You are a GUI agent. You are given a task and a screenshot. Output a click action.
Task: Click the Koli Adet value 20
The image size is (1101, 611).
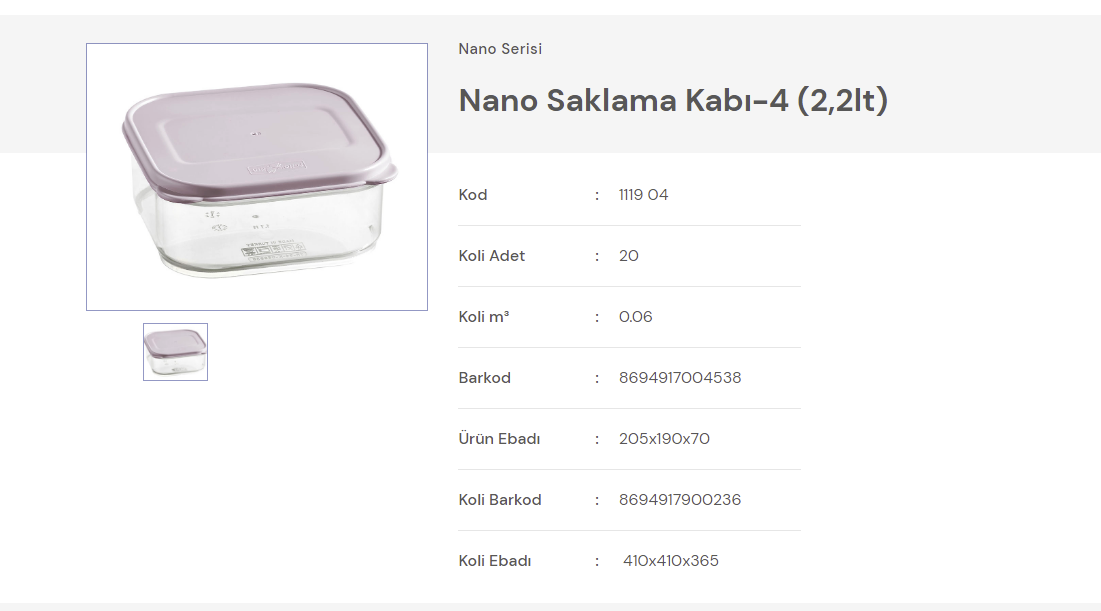click(x=629, y=256)
